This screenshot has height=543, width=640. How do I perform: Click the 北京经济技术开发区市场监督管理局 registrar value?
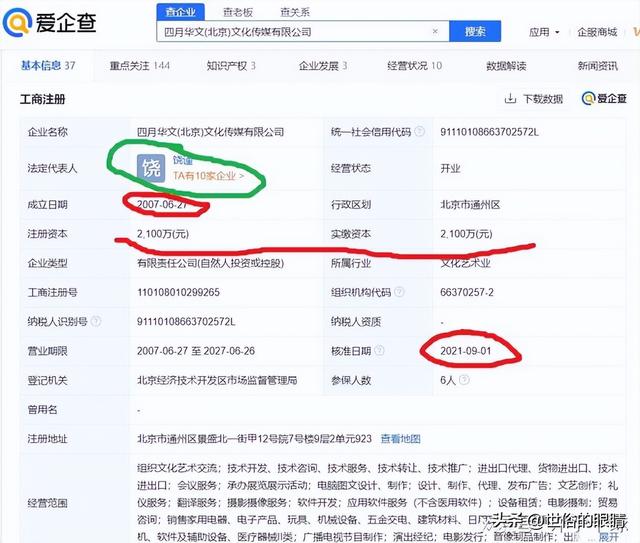(x=217, y=381)
